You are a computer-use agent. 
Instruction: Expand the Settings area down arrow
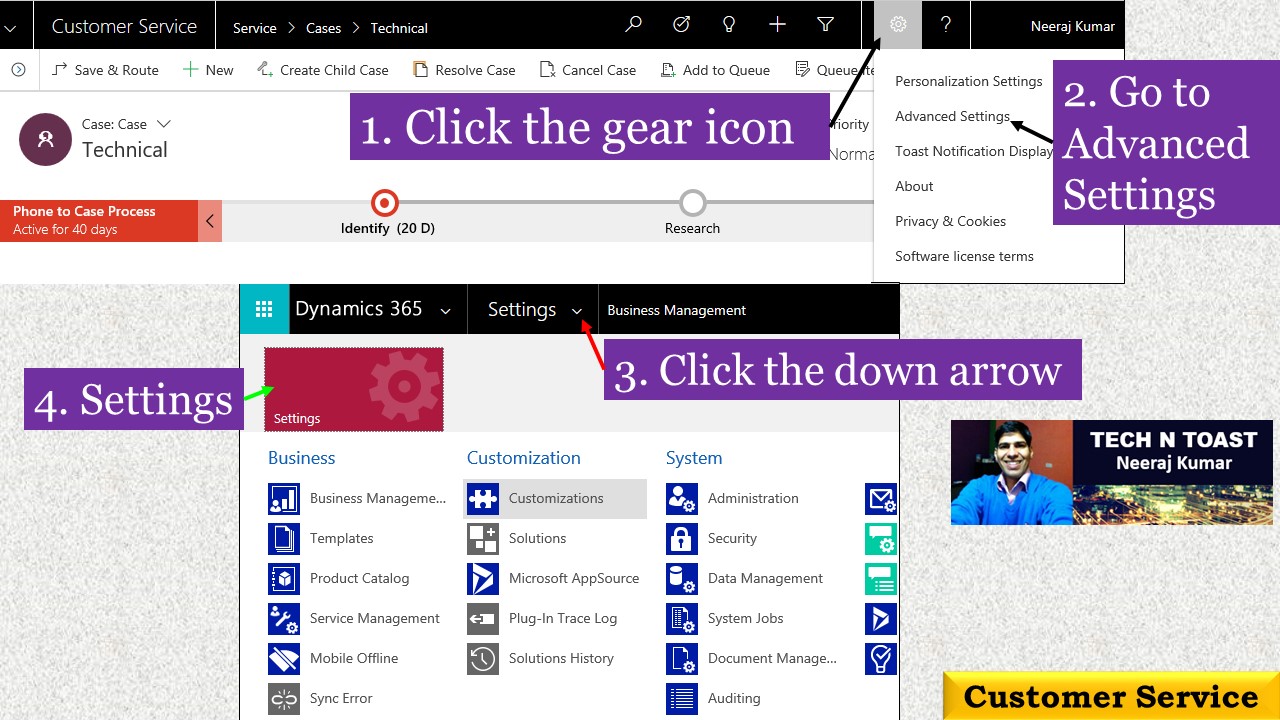(x=577, y=311)
